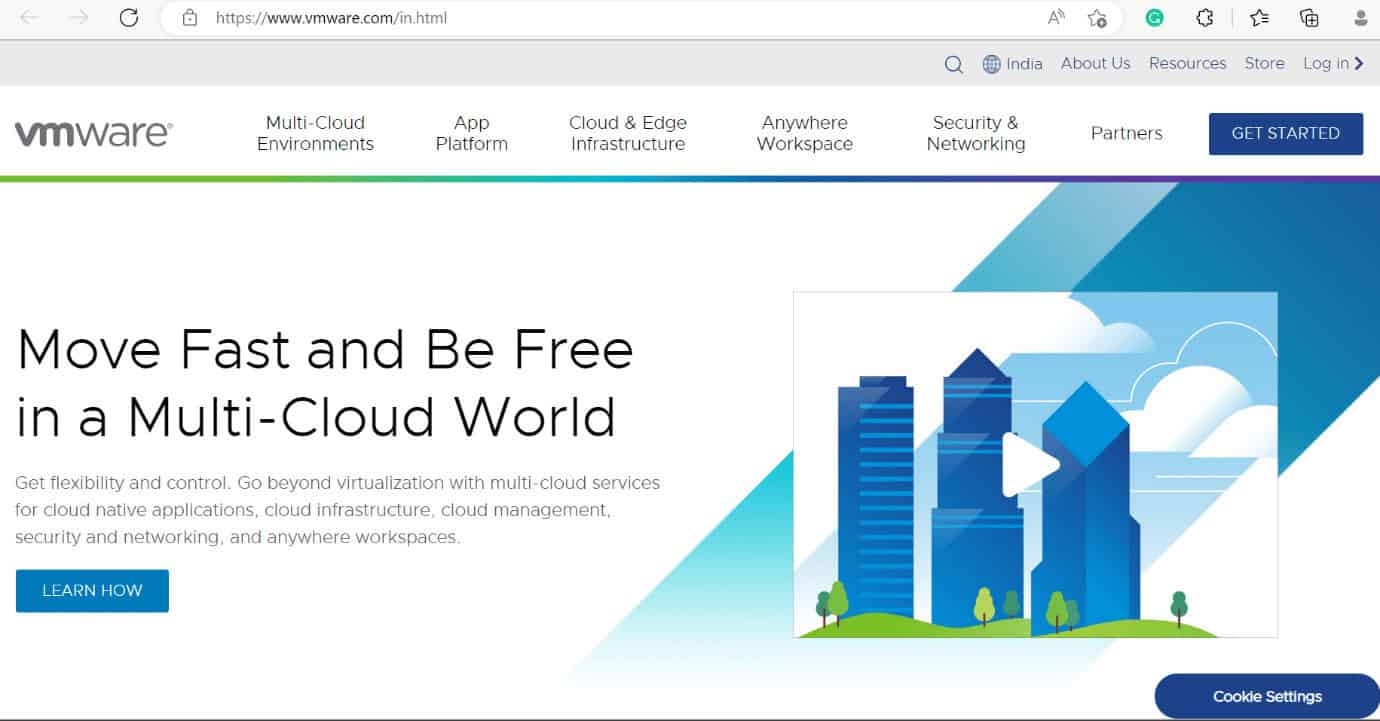
Task: Open the Grammarly extension icon
Action: (x=1154, y=18)
